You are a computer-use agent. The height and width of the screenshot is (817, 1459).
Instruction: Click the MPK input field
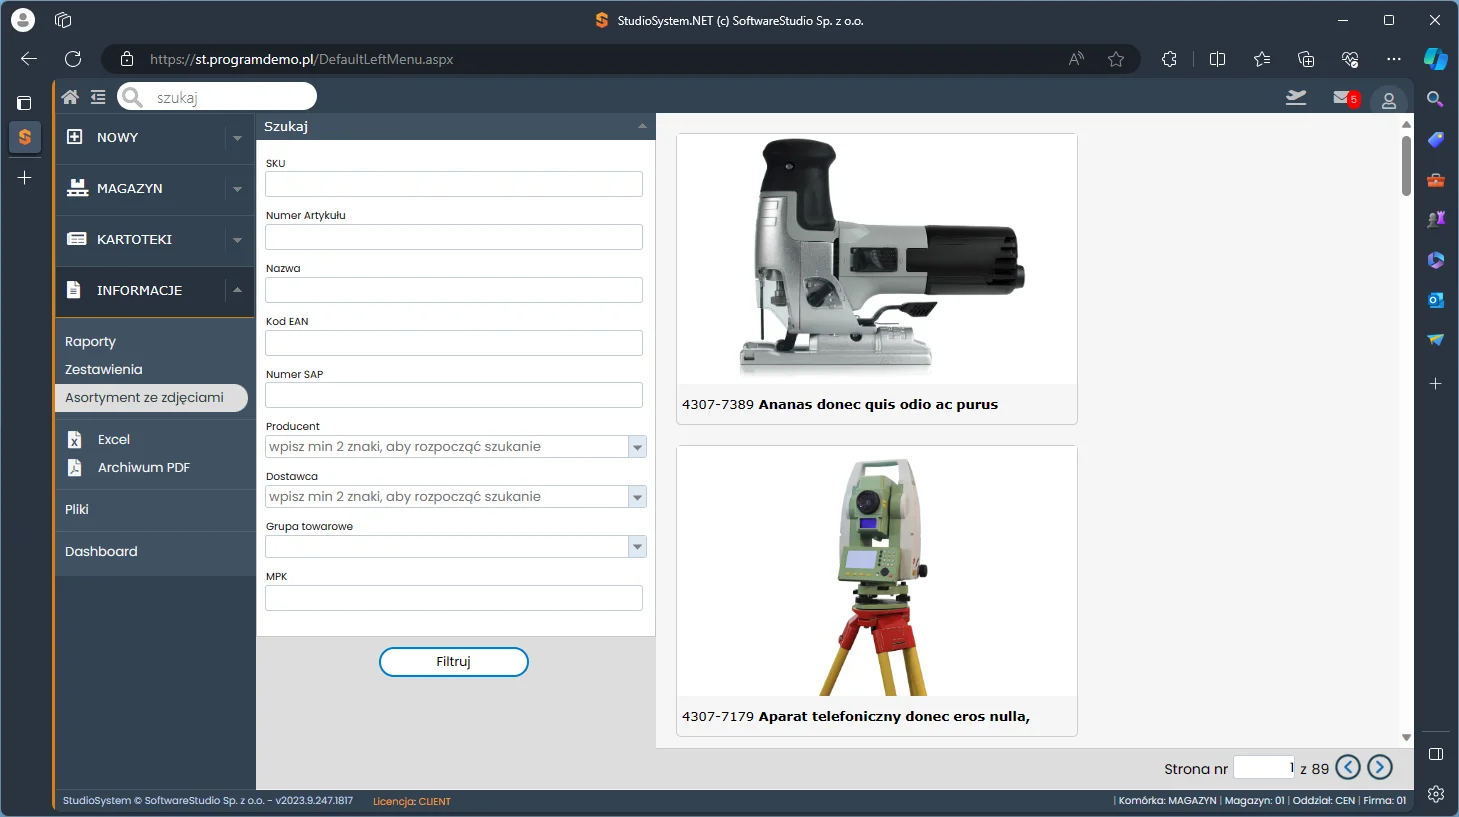[x=454, y=598]
